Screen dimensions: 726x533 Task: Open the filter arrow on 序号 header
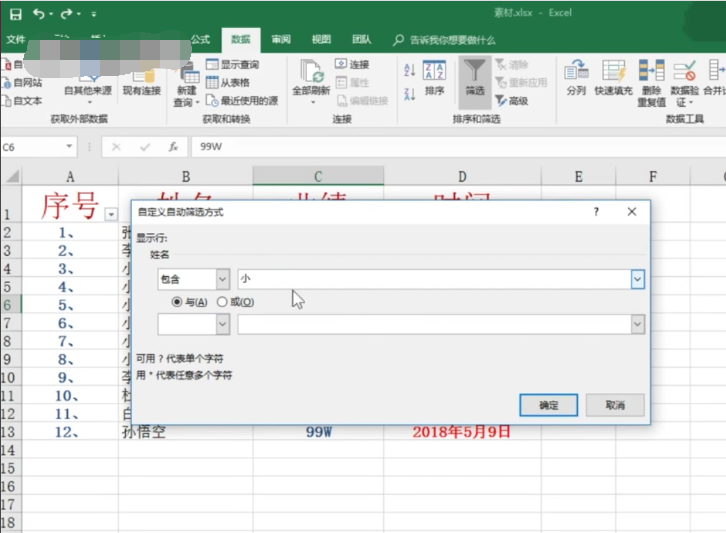(x=110, y=213)
